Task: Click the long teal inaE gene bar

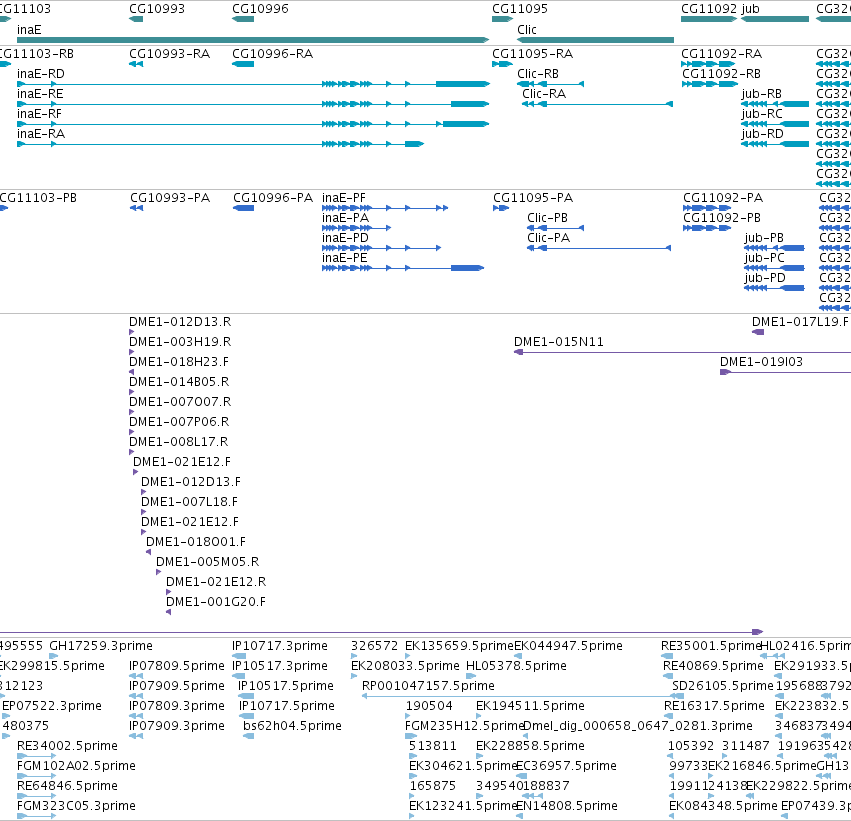Action: 253,40
